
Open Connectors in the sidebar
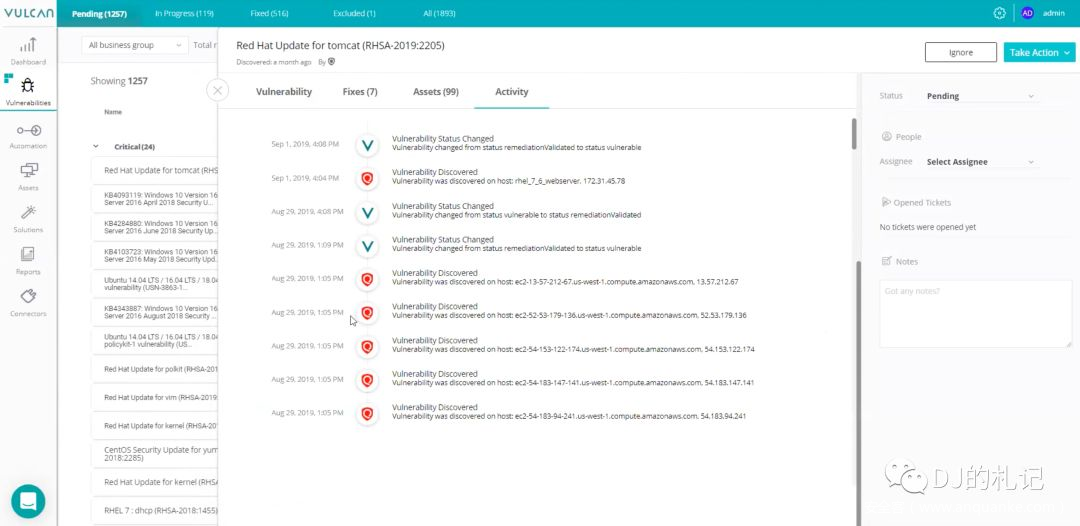pyautogui.click(x=28, y=301)
